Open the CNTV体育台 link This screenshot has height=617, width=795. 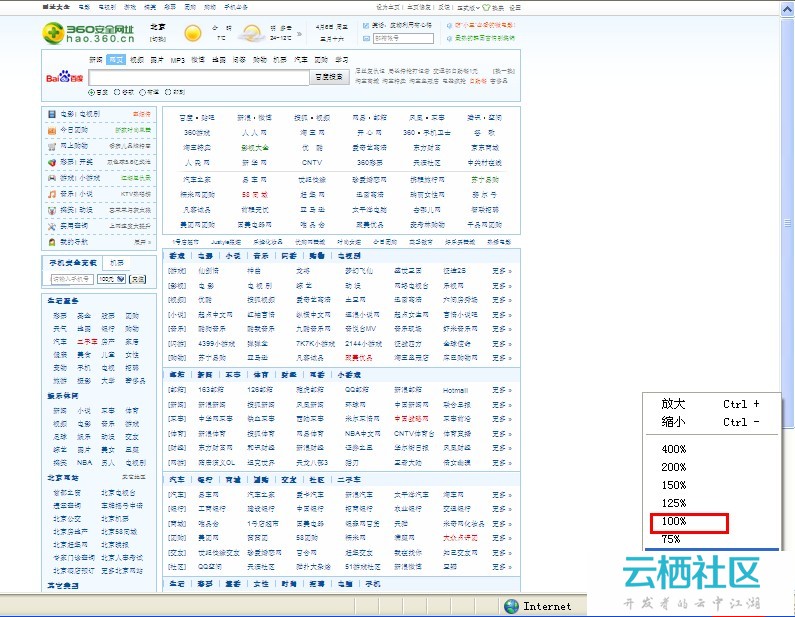click(414, 434)
